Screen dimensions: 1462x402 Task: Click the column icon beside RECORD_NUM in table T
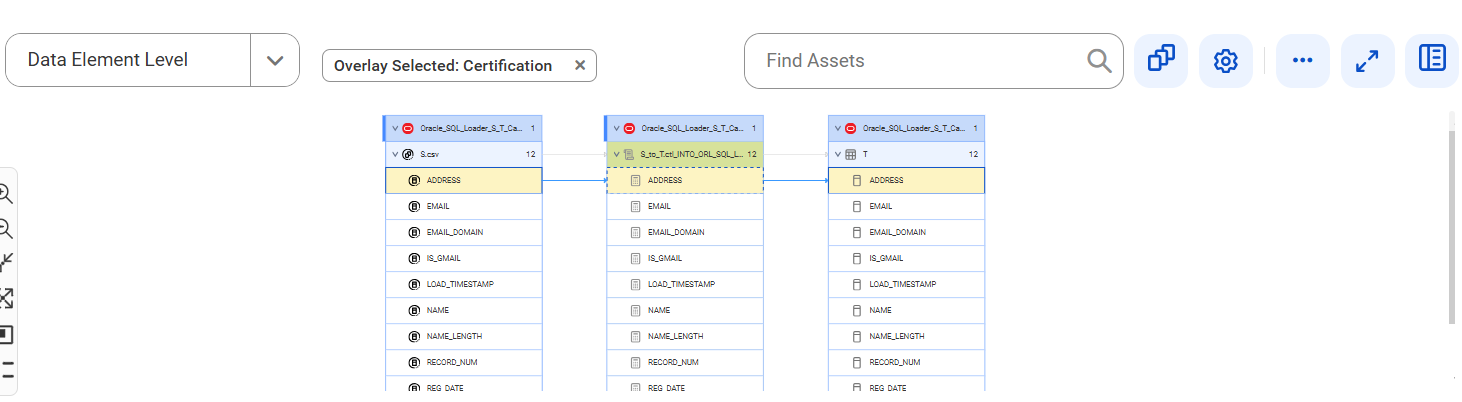[856, 362]
